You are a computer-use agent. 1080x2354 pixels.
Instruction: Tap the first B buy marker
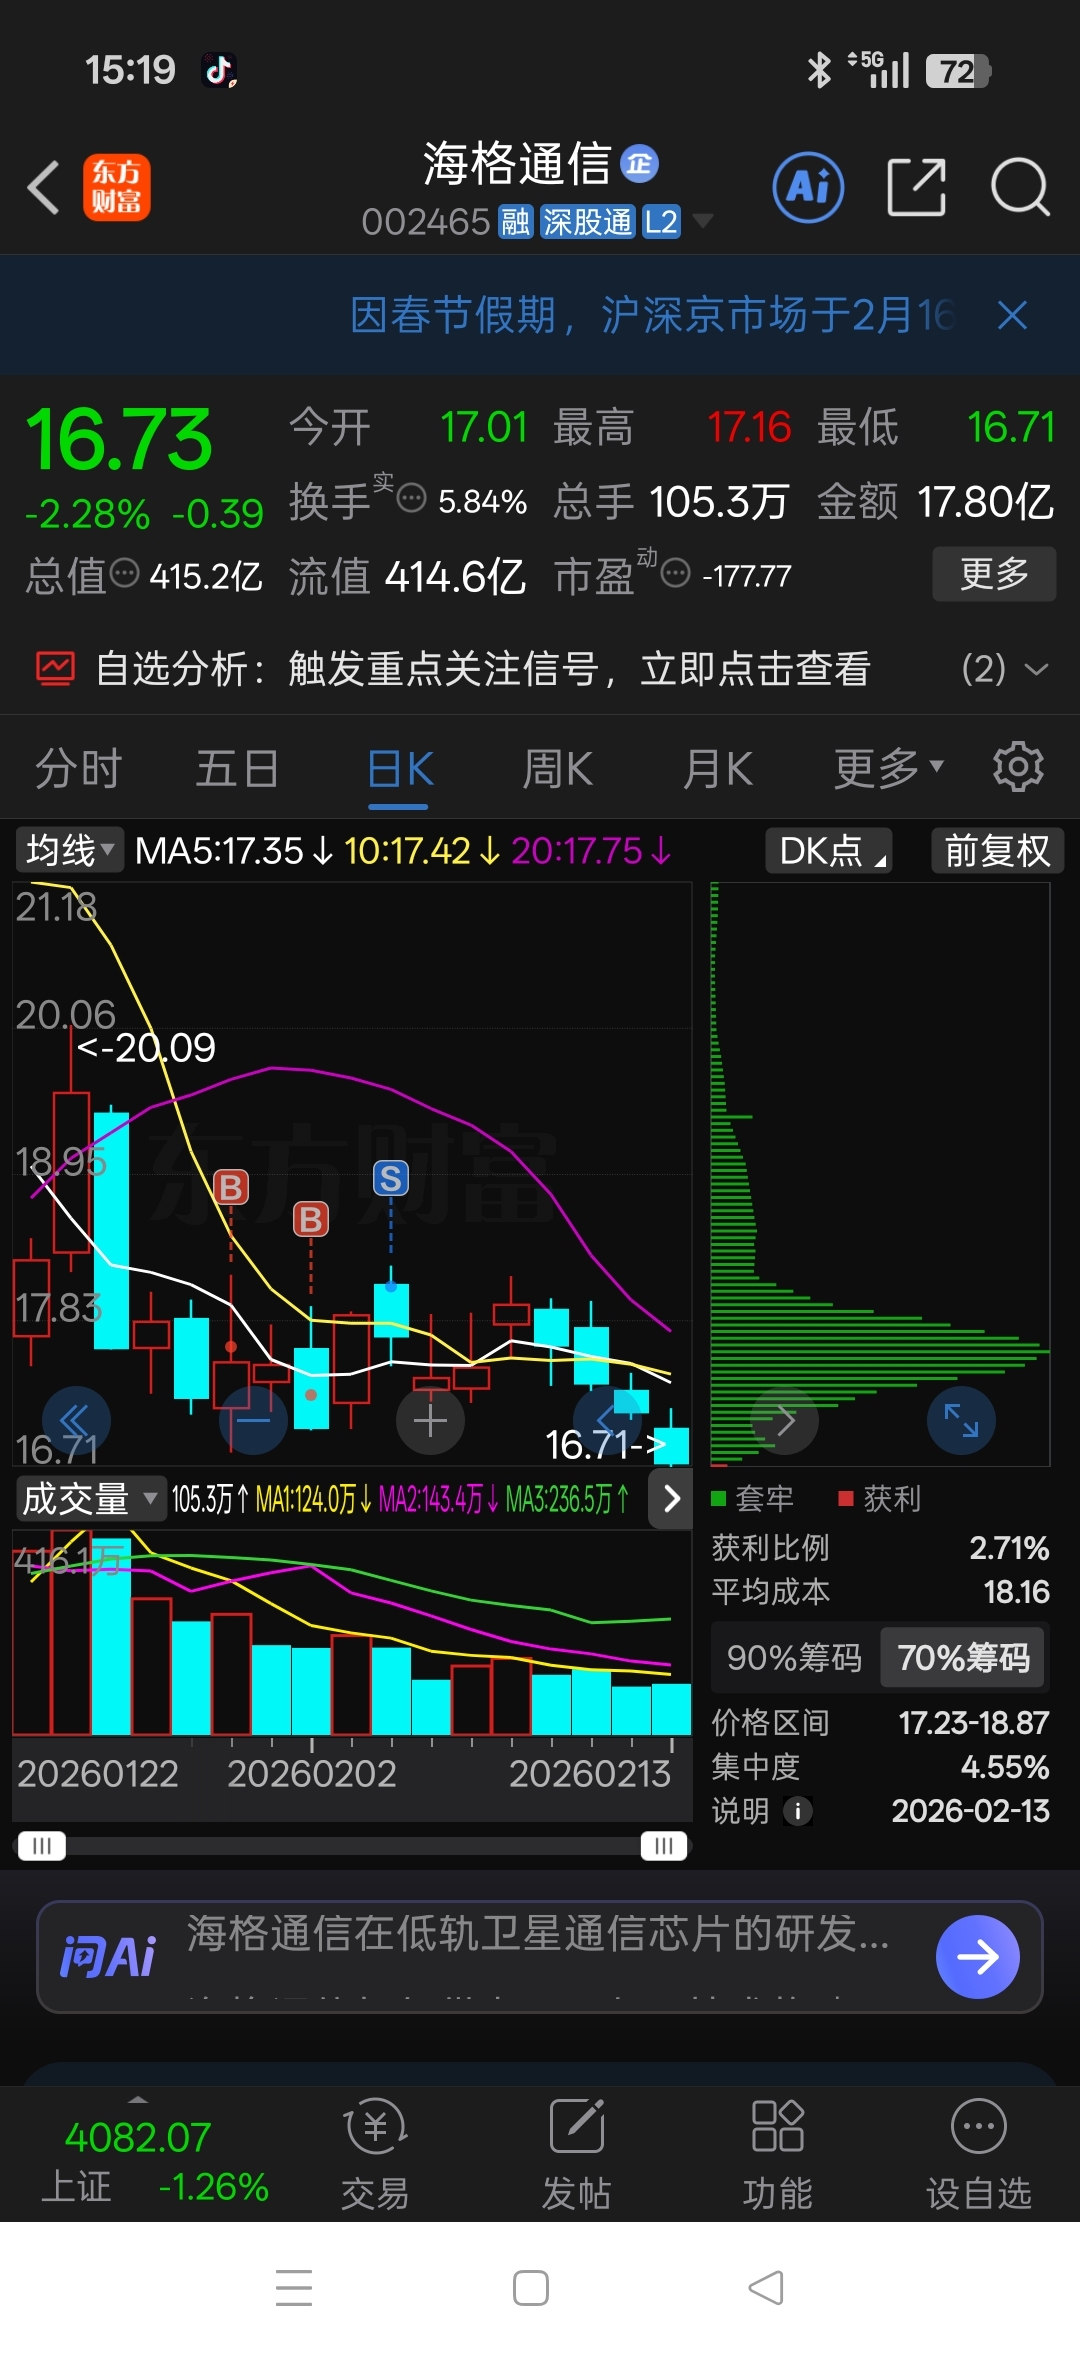[231, 1187]
